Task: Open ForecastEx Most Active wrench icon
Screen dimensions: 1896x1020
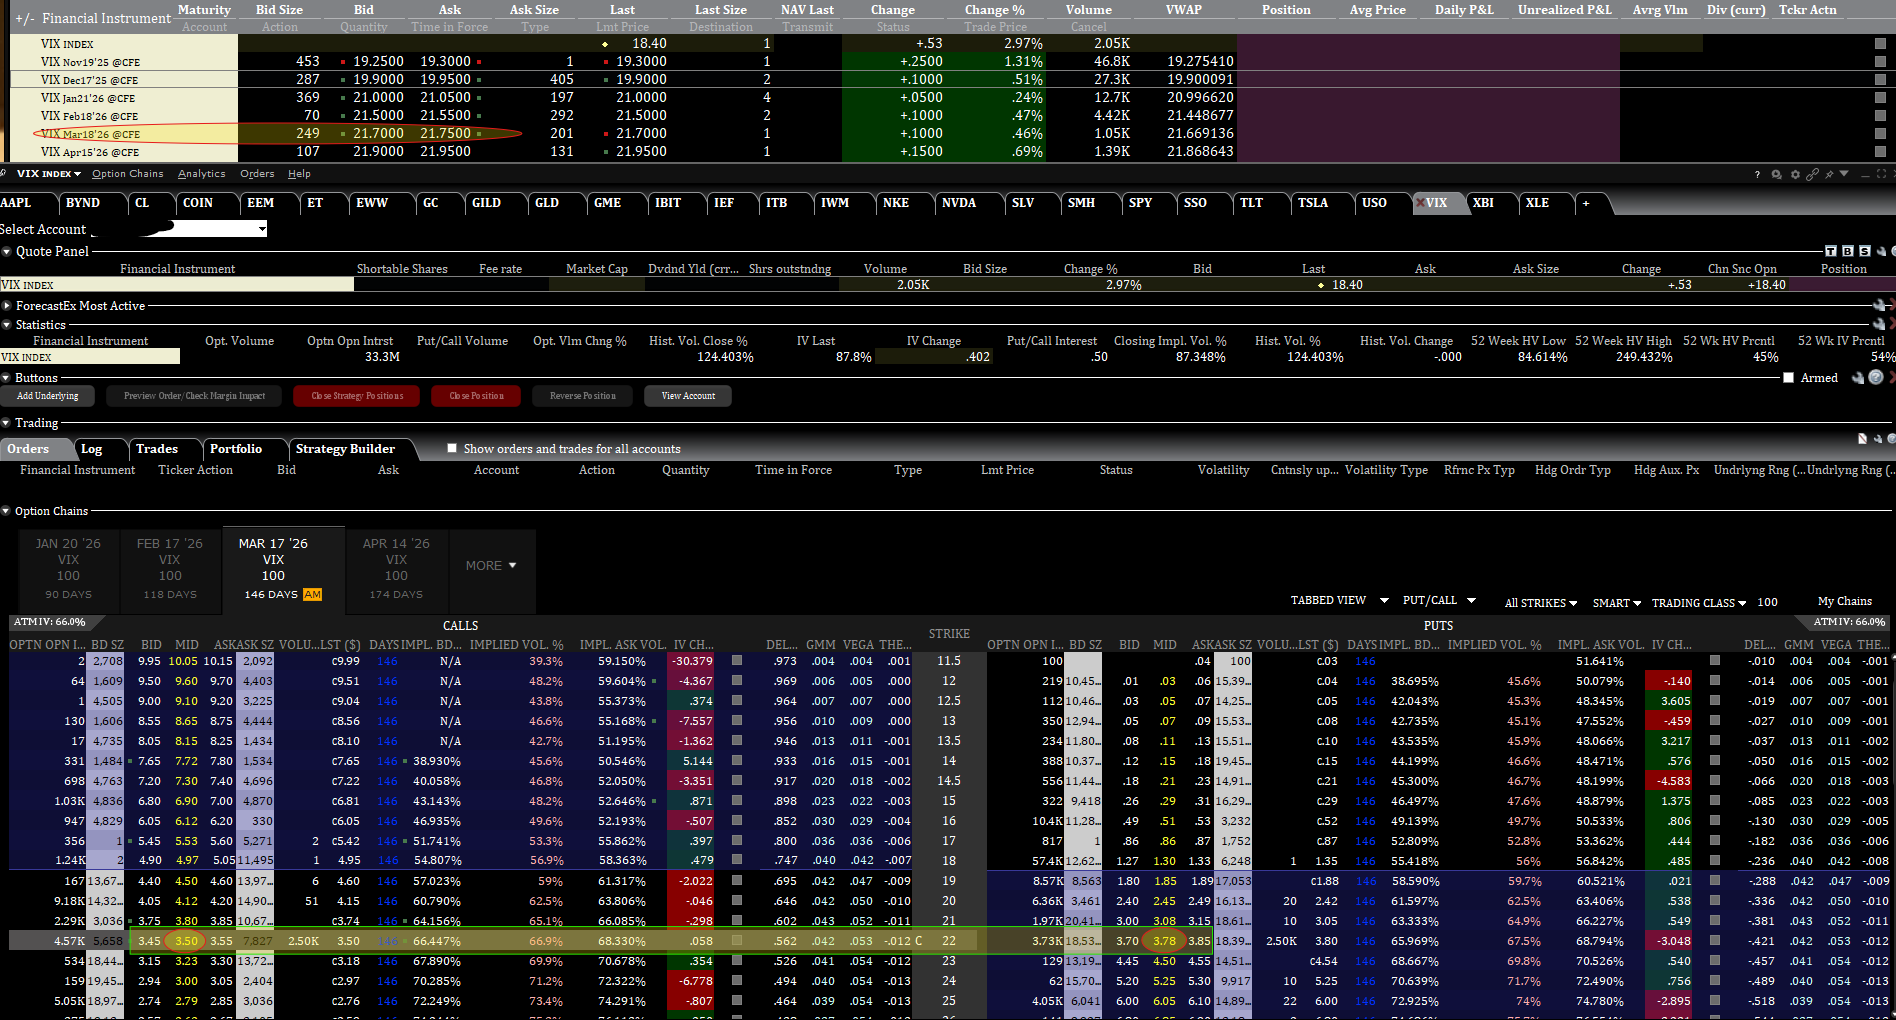Action: pyautogui.click(x=1879, y=305)
